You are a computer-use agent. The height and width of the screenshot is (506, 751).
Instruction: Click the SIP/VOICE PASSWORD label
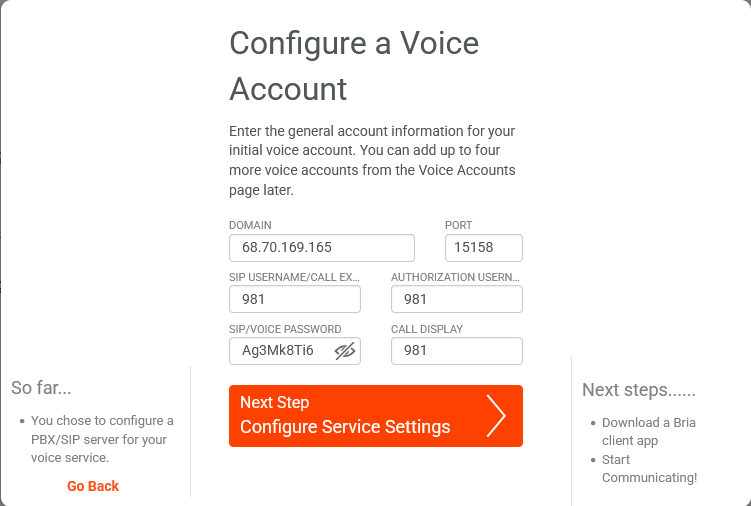tap(285, 329)
